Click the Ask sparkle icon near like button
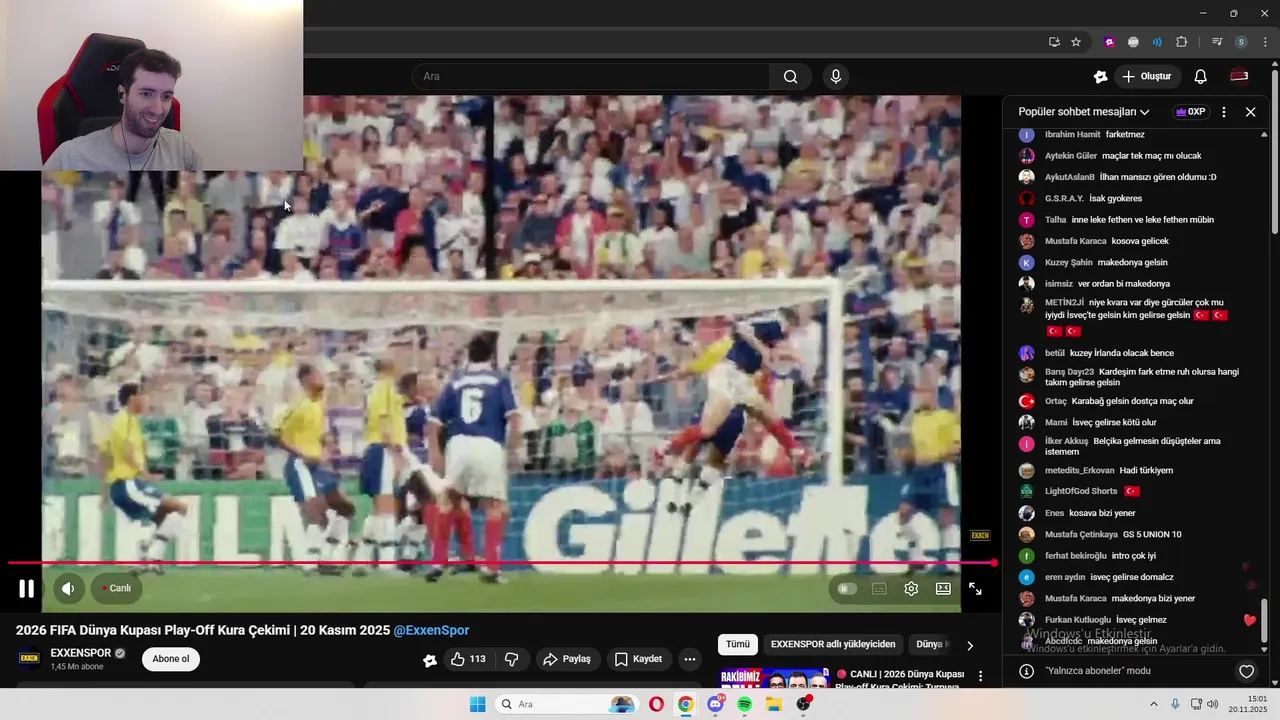This screenshot has height=720, width=1280. tap(430, 660)
